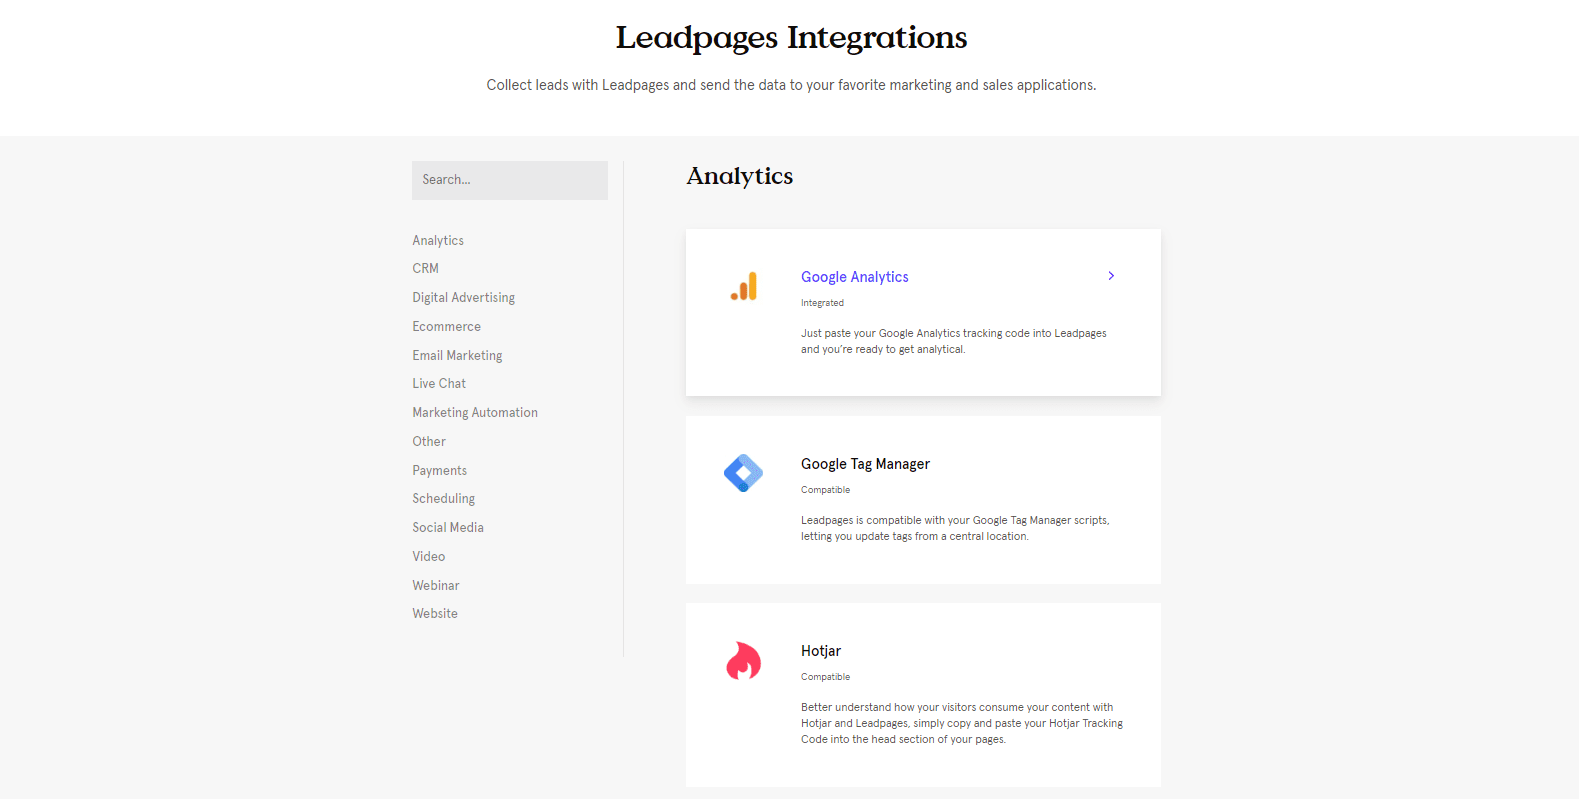Click the Google Tag Manager title
The height and width of the screenshot is (799, 1579).
[x=866, y=464]
